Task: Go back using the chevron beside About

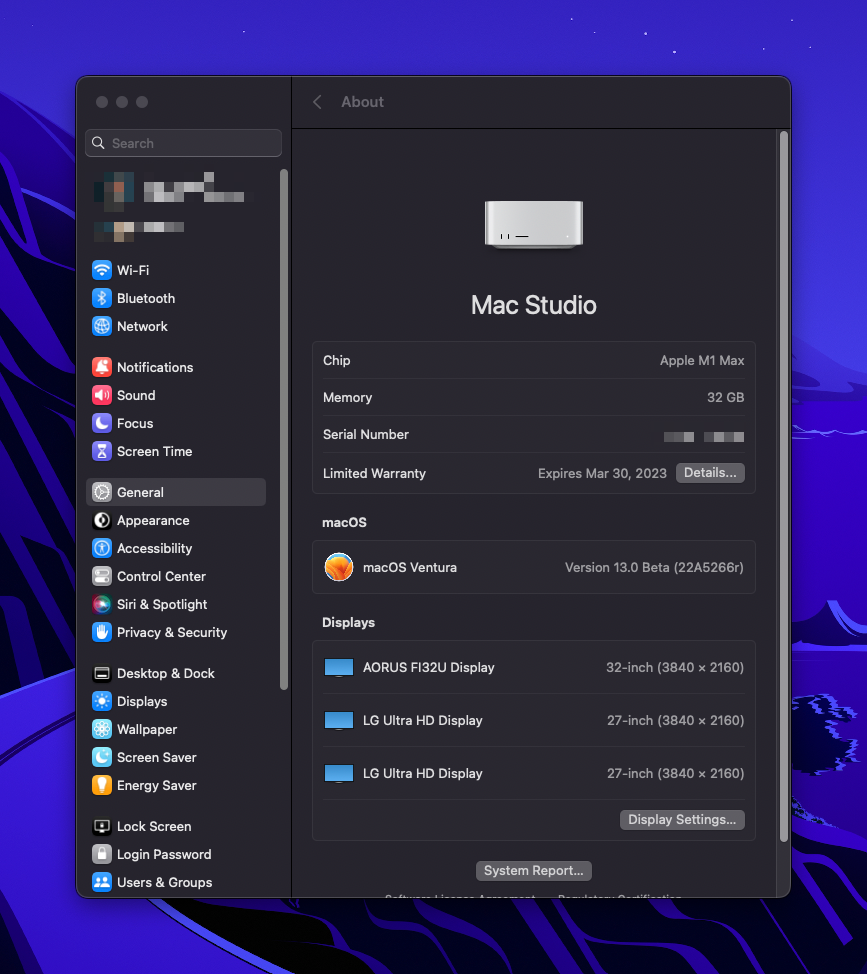Action: 317,102
